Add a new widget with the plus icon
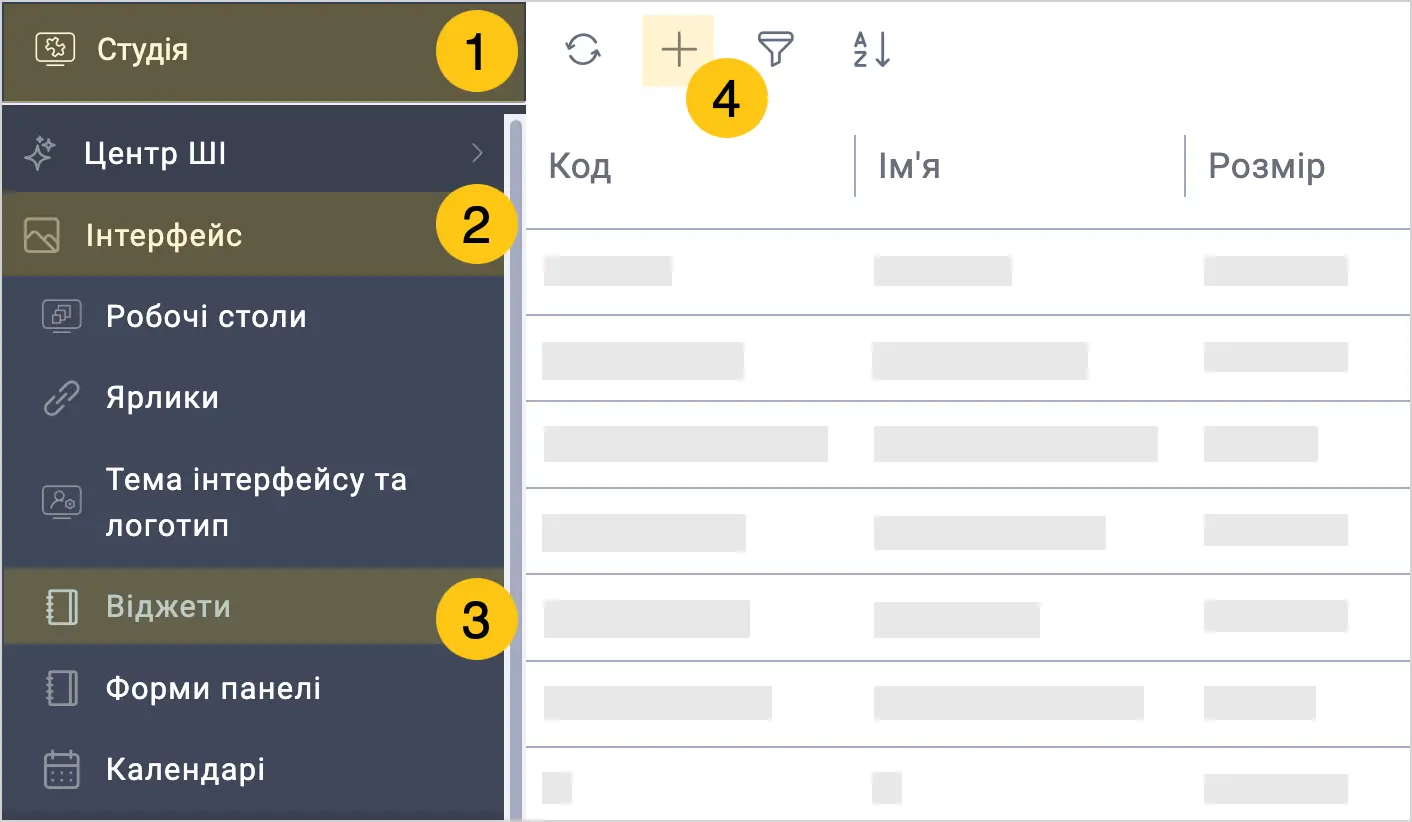Viewport: 1412px width, 822px height. tap(678, 50)
